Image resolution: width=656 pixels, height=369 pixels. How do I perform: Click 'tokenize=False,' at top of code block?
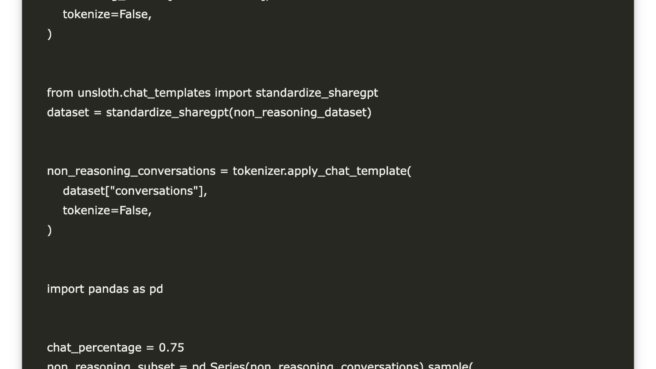pos(107,14)
